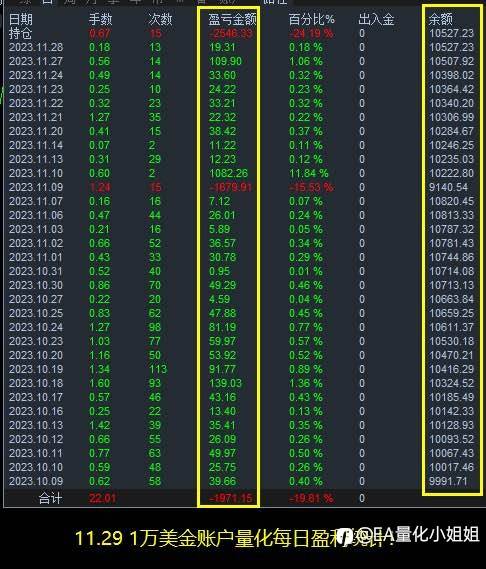
Task: Click the profit value 1082.26
Action: 229,173
